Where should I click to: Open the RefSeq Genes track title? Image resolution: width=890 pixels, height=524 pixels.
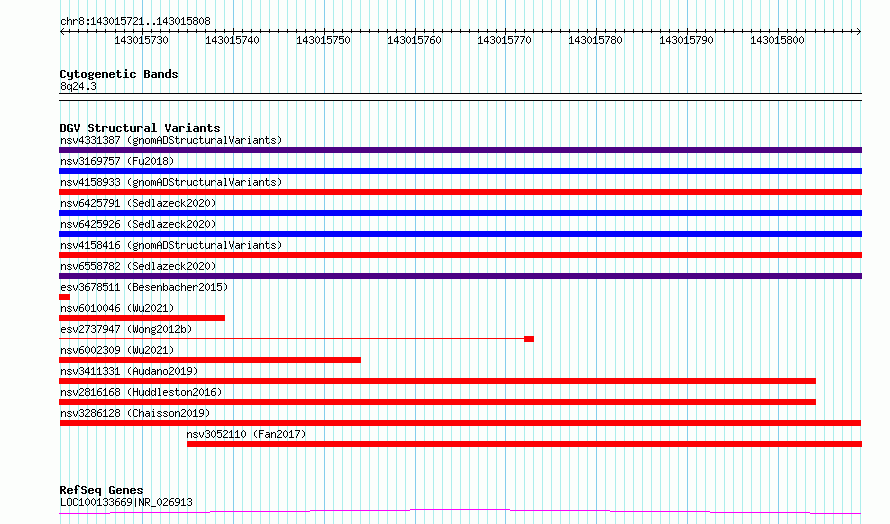(x=101, y=490)
